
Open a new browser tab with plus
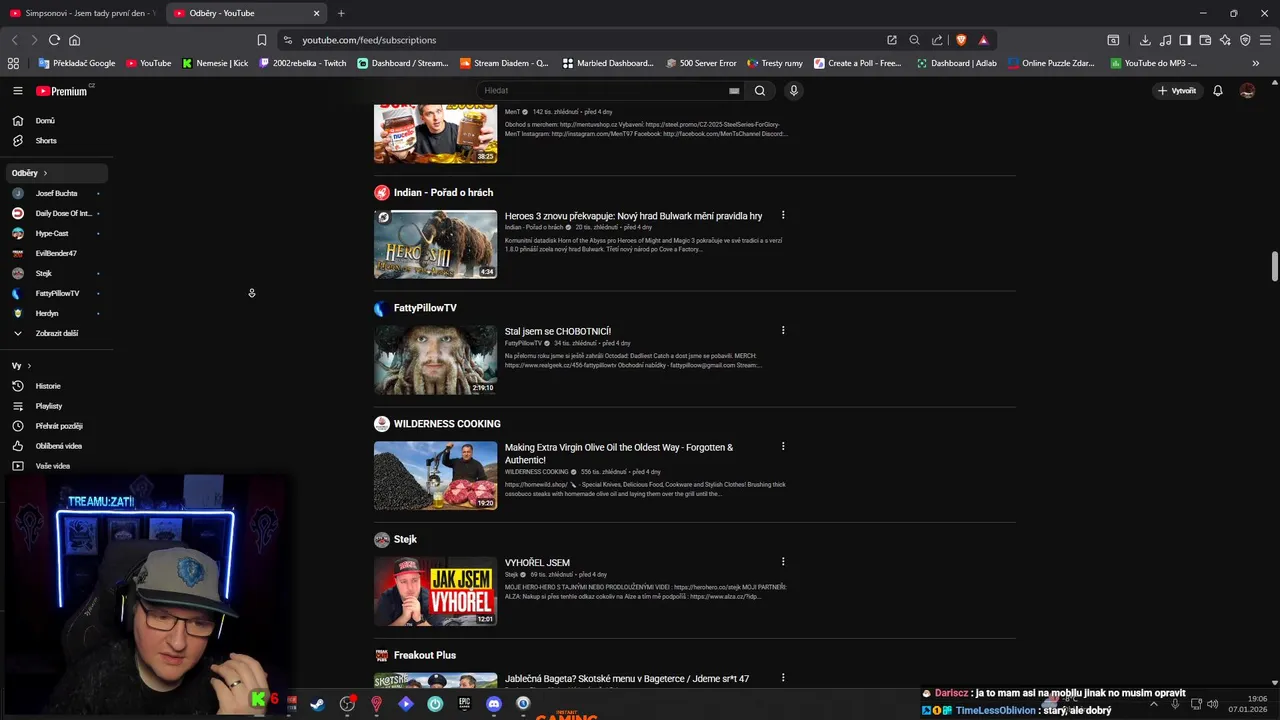click(x=341, y=13)
